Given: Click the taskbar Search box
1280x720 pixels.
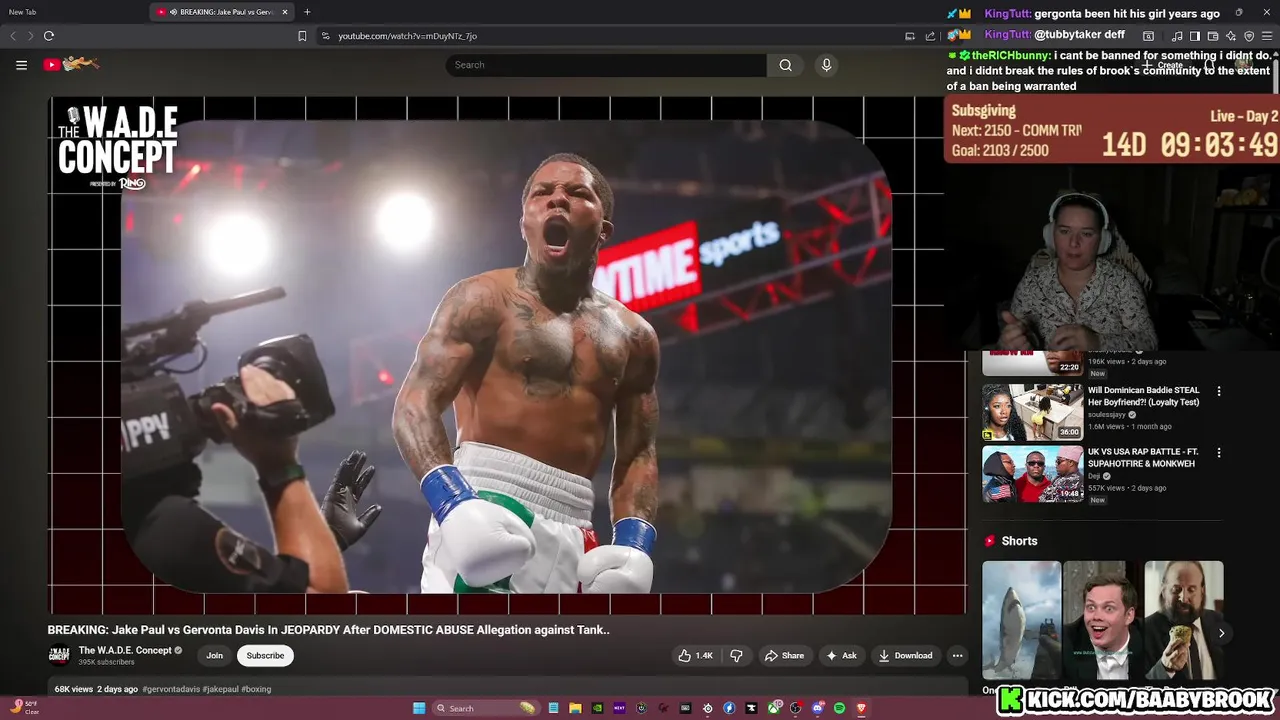Looking at the screenshot, I should [x=486, y=708].
